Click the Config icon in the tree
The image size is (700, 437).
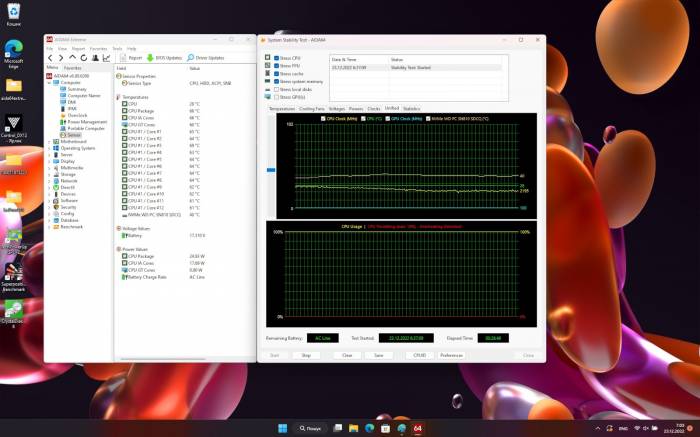pos(56,214)
